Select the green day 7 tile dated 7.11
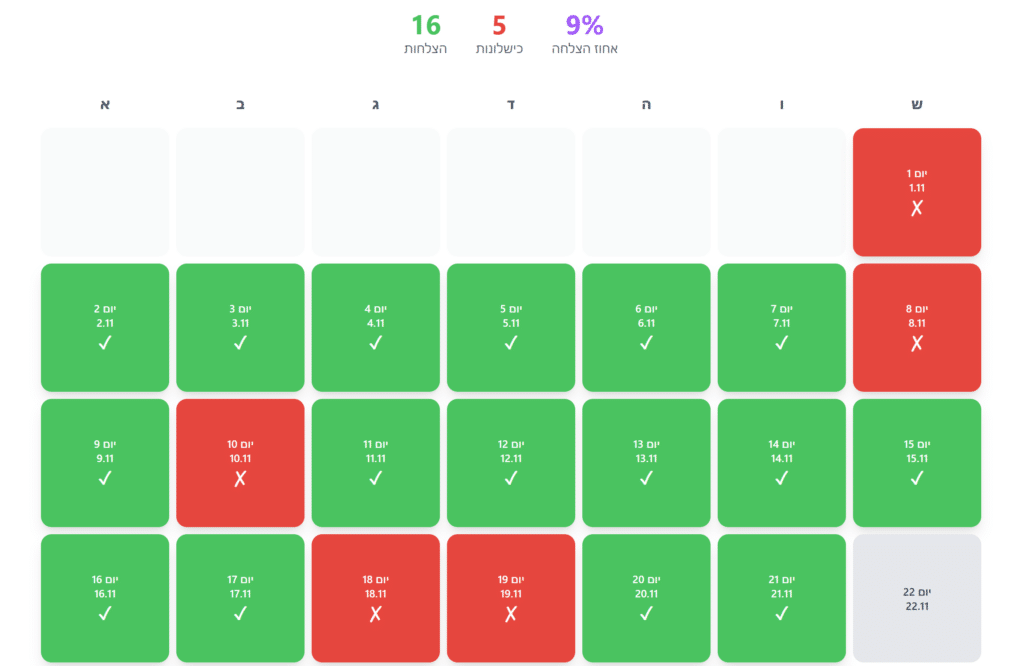This screenshot has width=1024, height=666. pyautogui.click(x=781, y=327)
